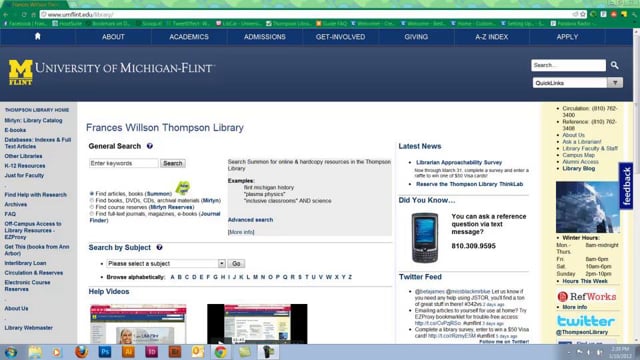The width and height of the screenshot is (640, 360).
Task: Open the GIVING navigation menu
Action: pyautogui.click(x=416, y=37)
